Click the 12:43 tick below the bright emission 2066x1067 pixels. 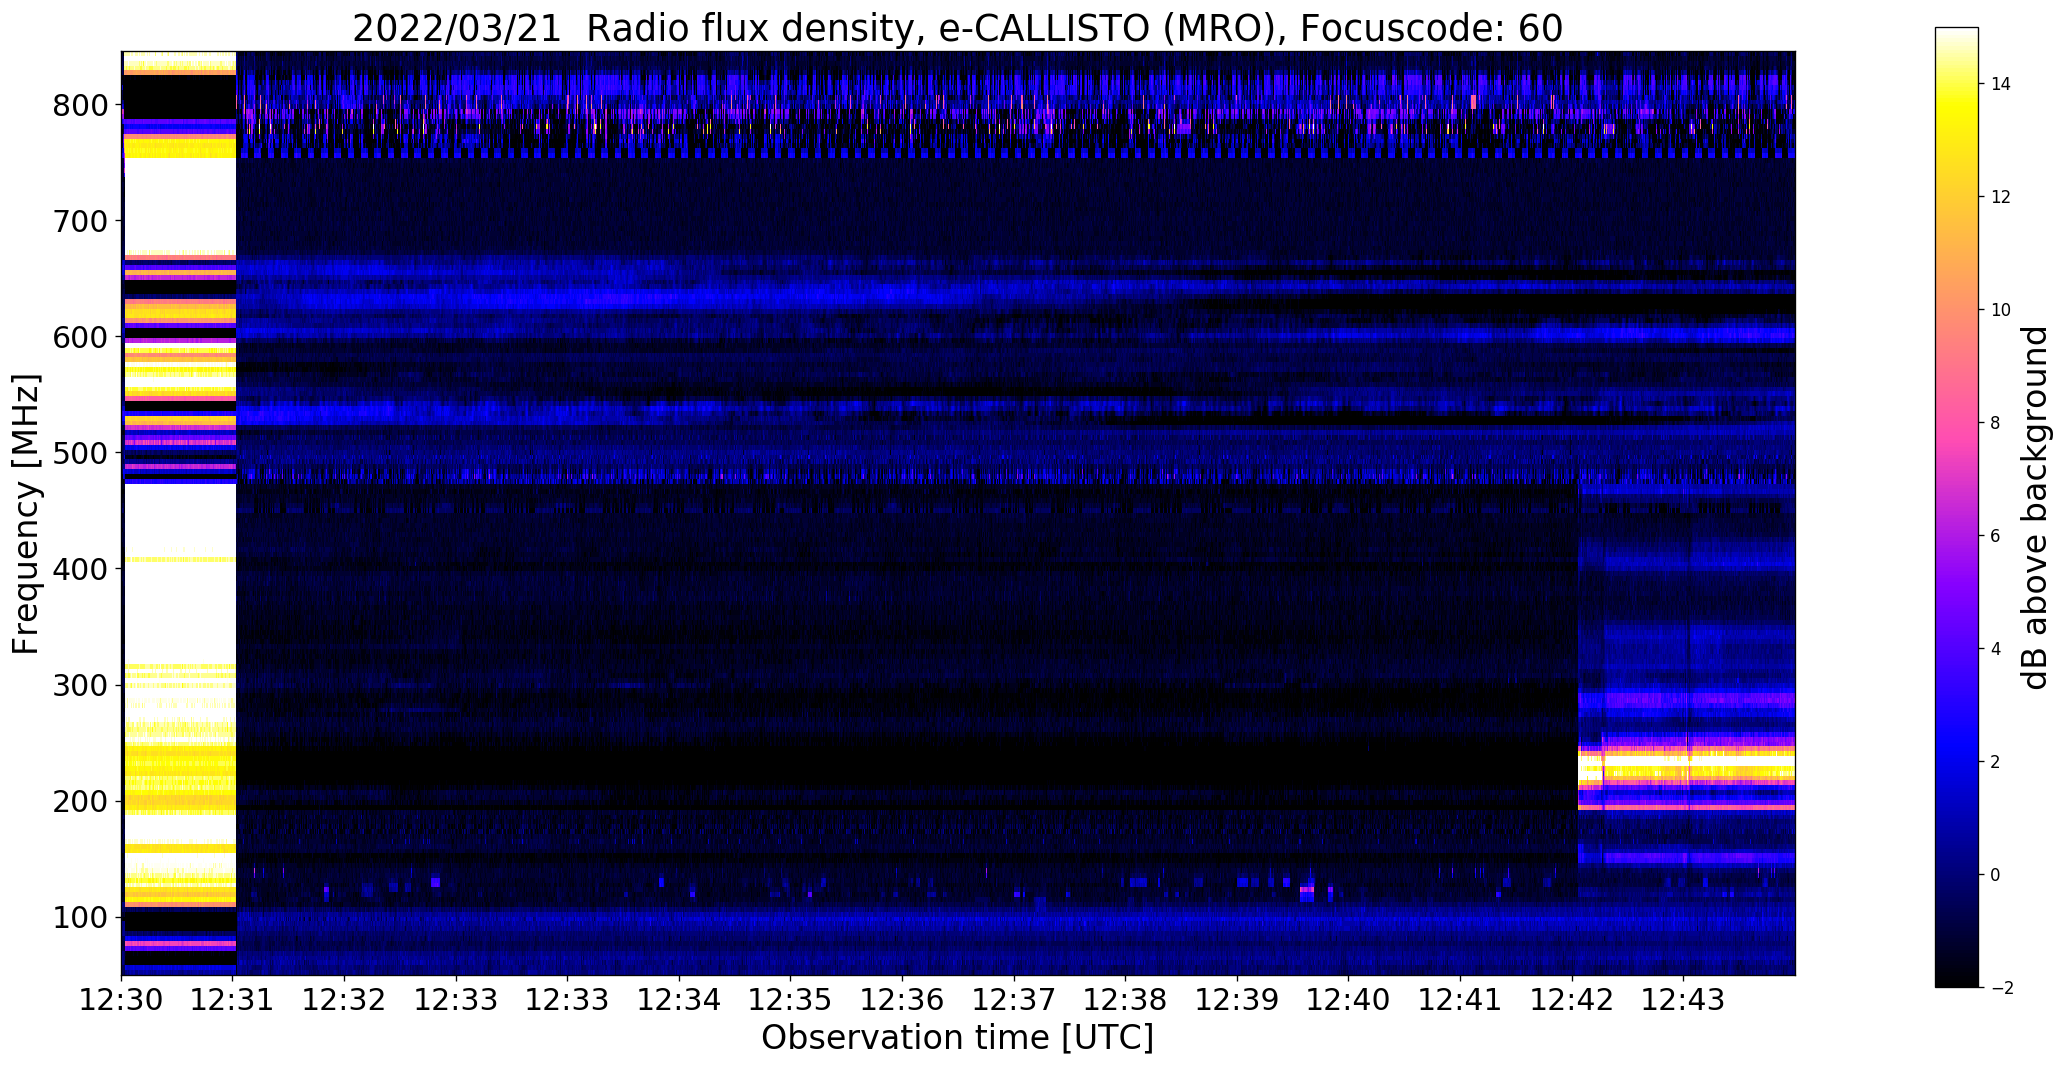(1684, 1001)
